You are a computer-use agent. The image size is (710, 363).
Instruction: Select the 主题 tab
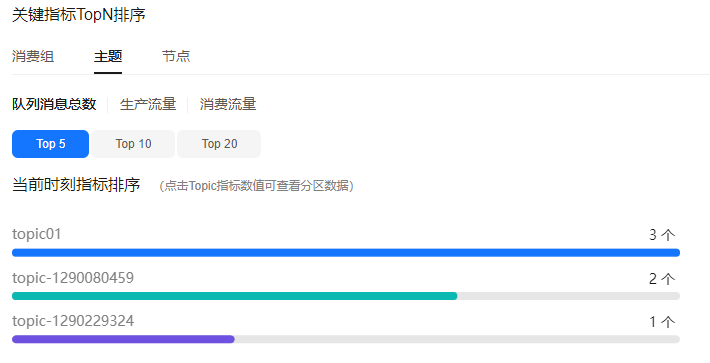[x=108, y=56]
